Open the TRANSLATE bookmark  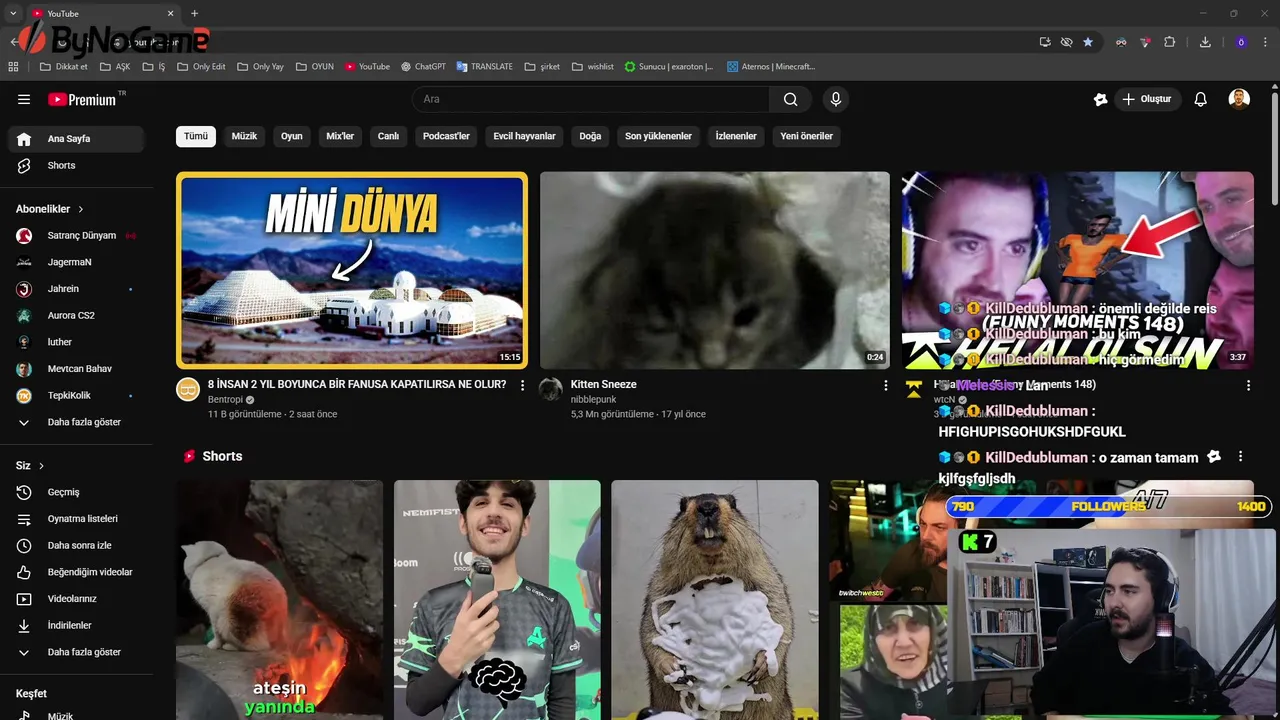[484, 67]
